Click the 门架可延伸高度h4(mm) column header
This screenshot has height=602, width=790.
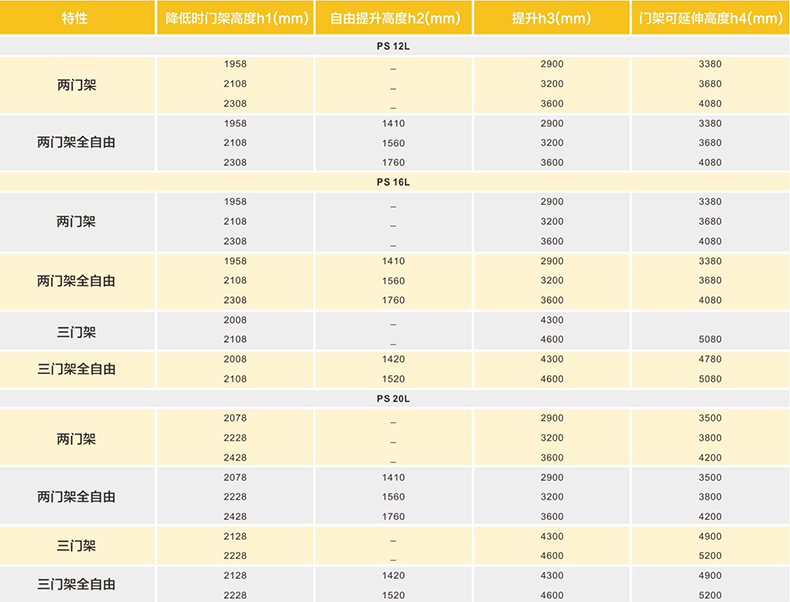point(710,18)
